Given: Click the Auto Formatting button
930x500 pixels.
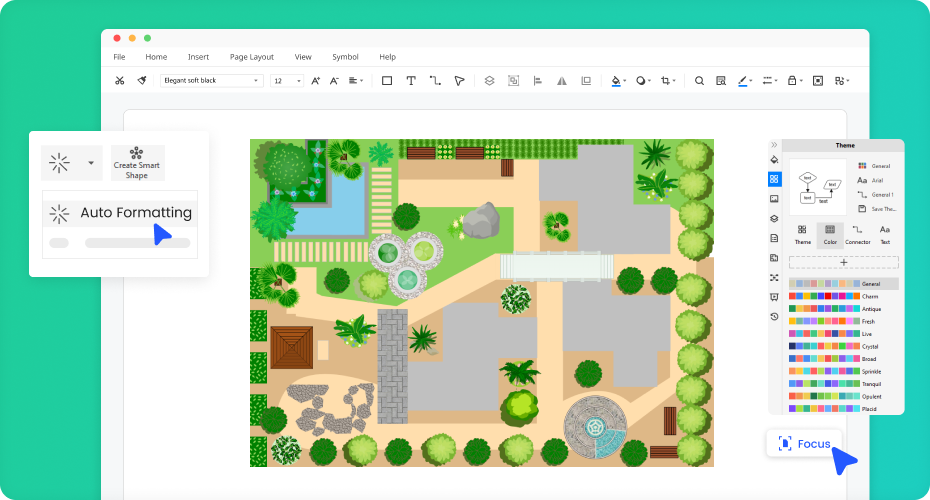Looking at the screenshot, I should (x=120, y=212).
